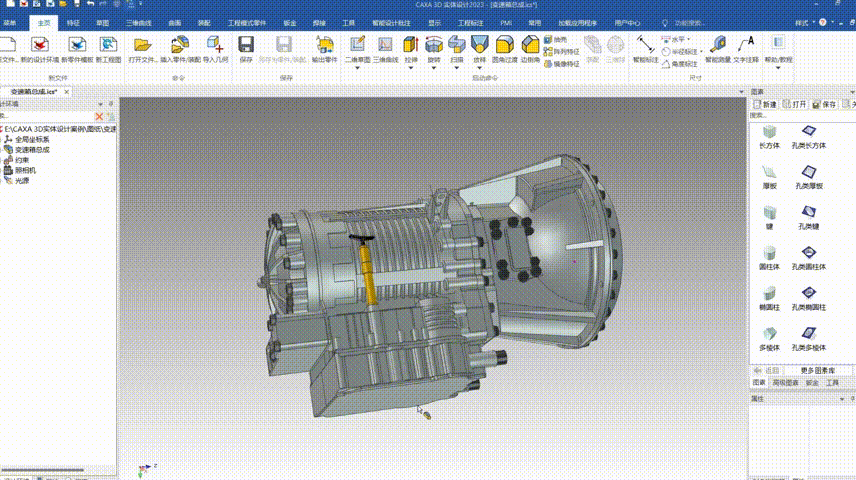This screenshot has width=856, height=480.
Task: Open the 钣金 ribbon tab
Action: point(290,21)
